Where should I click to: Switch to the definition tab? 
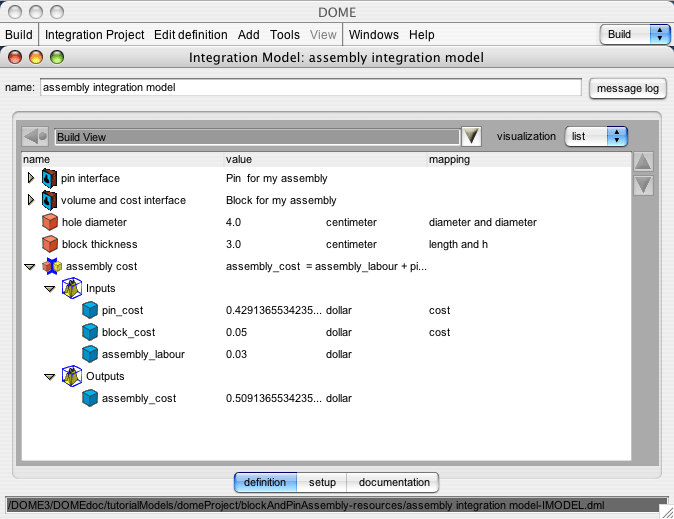click(x=265, y=482)
